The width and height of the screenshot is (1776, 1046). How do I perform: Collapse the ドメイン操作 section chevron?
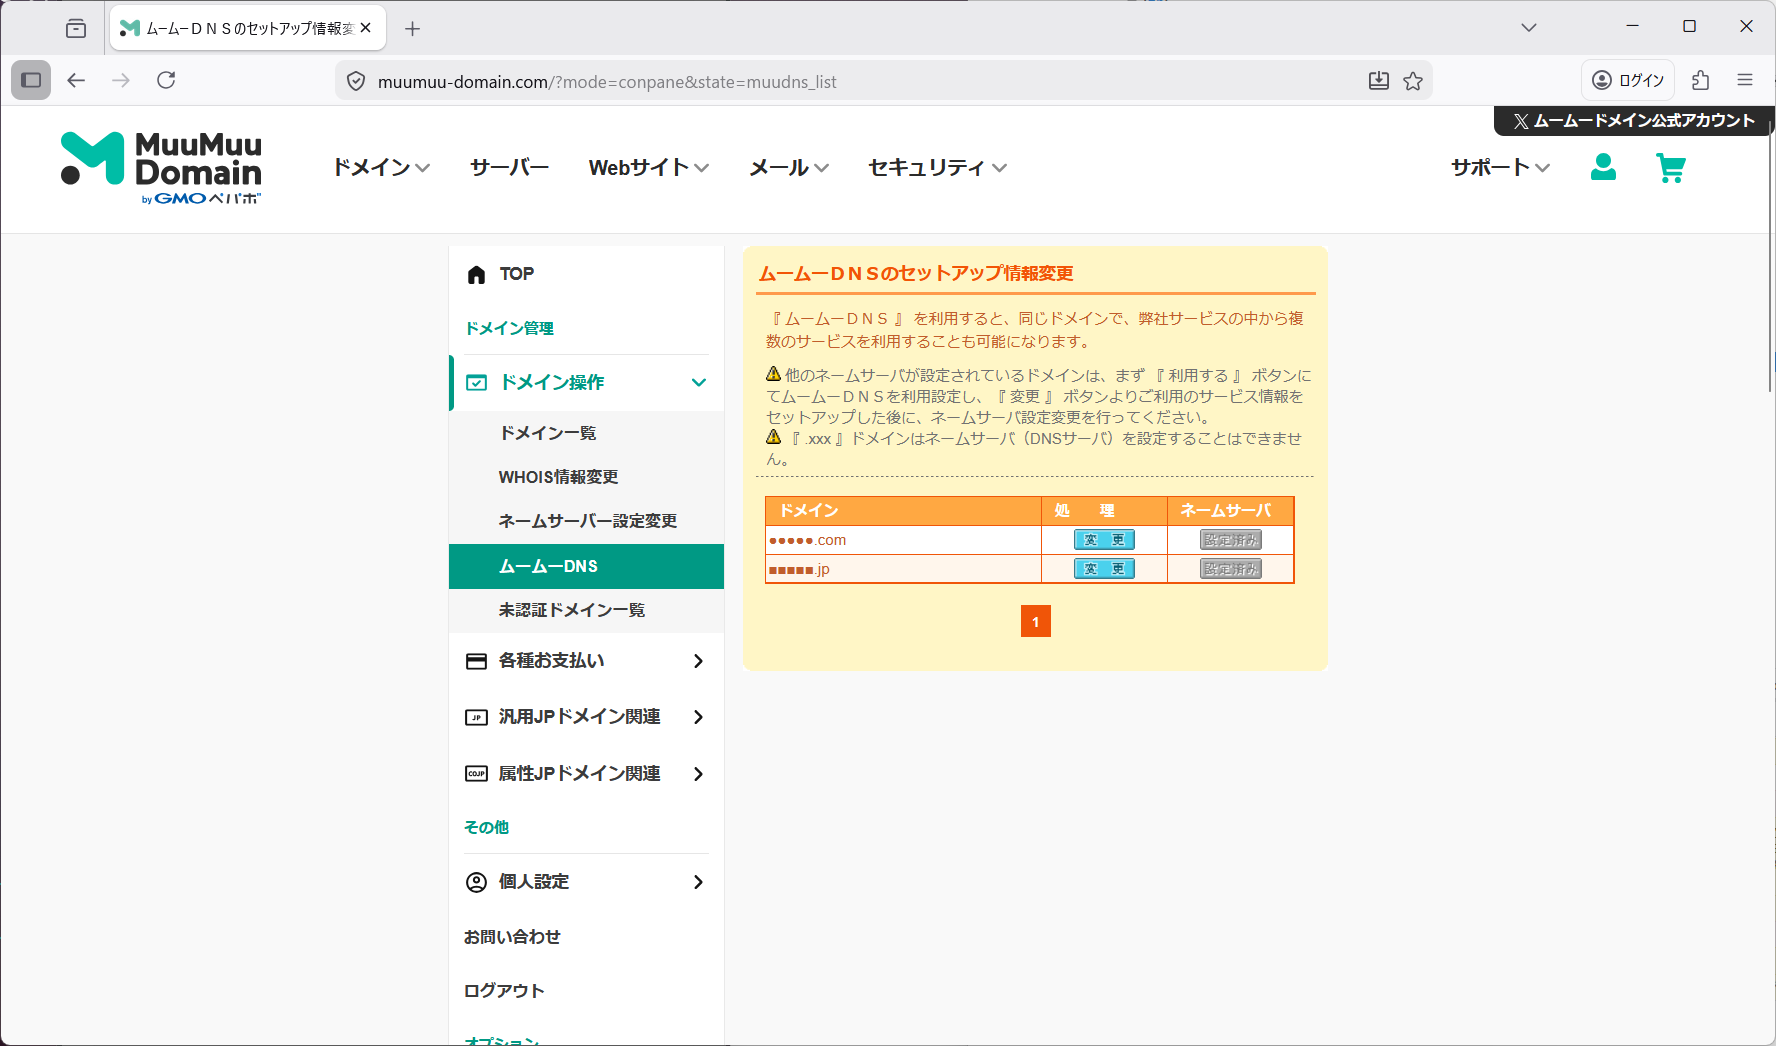(699, 382)
